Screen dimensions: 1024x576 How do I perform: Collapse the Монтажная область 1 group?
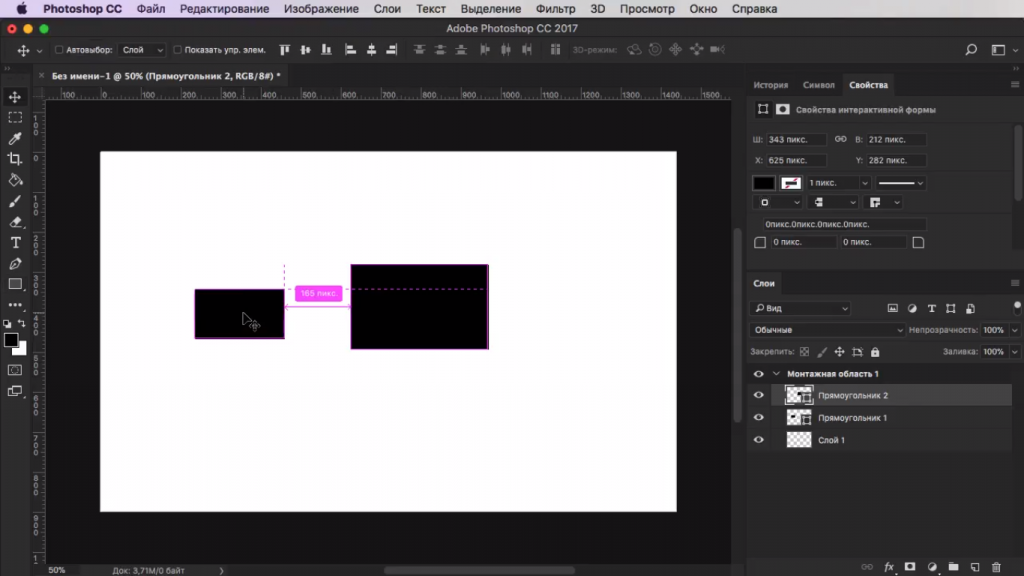776,374
